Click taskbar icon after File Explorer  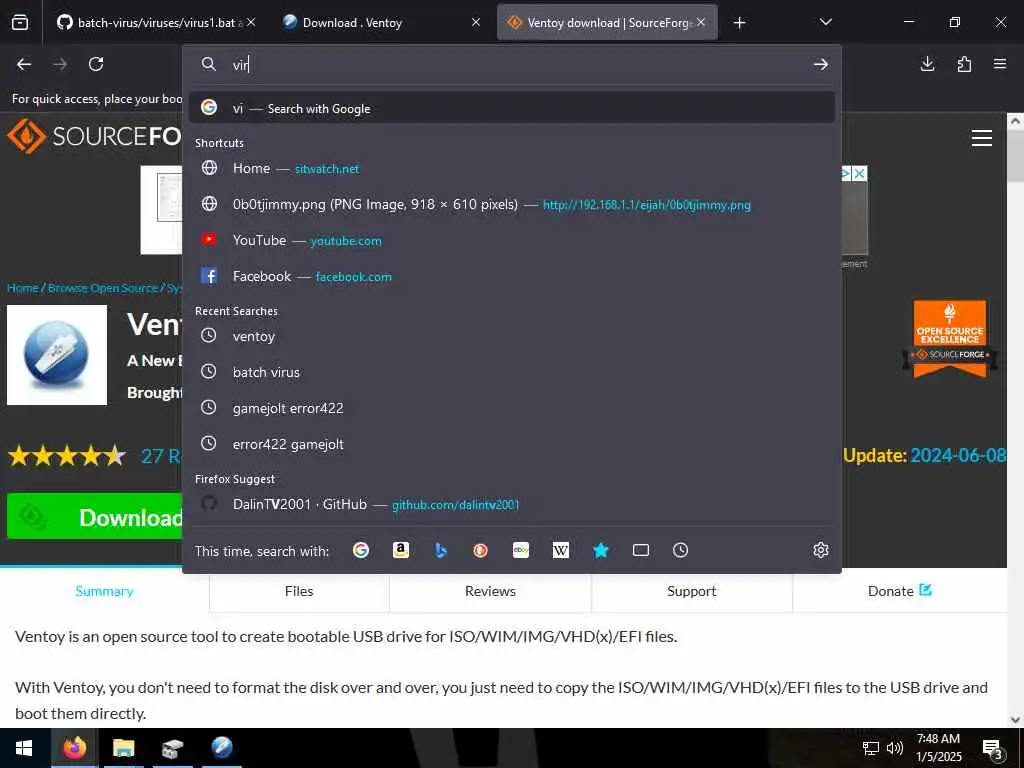coord(172,748)
